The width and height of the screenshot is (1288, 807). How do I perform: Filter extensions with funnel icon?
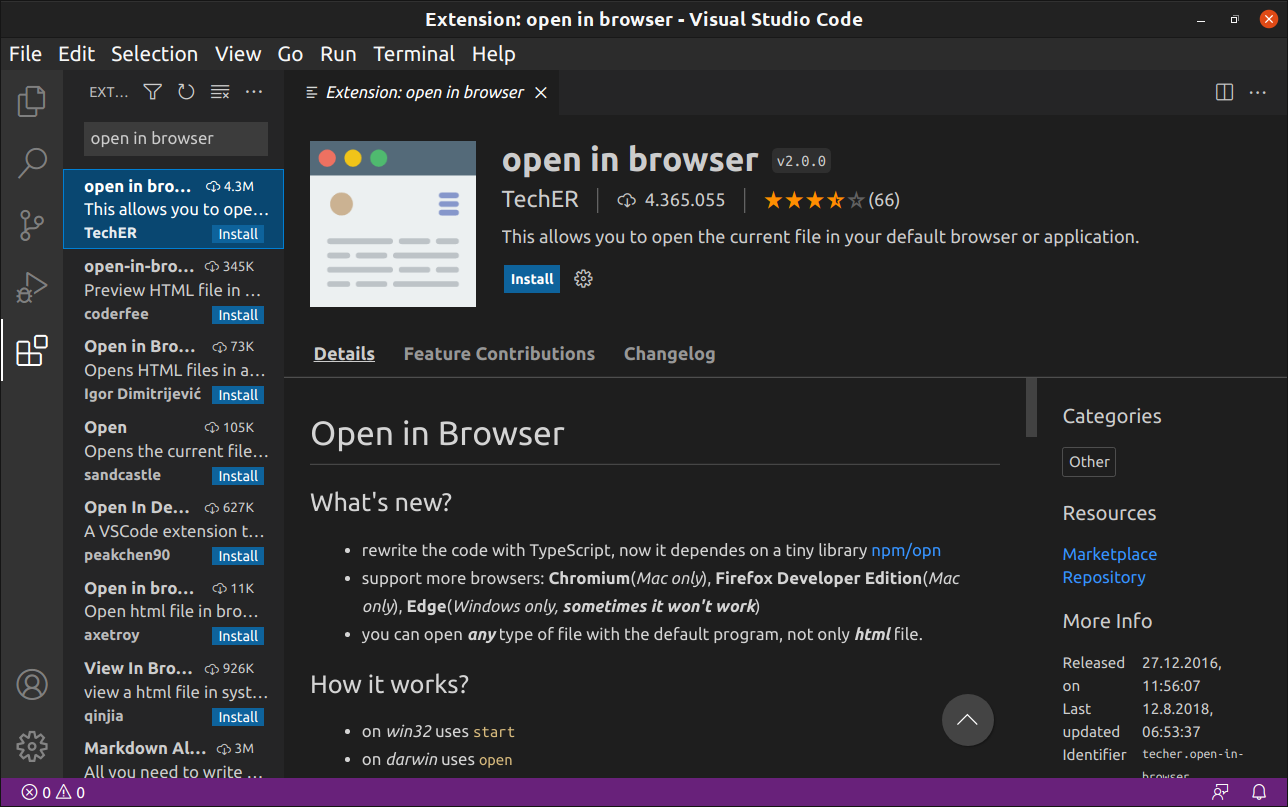coord(152,92)
